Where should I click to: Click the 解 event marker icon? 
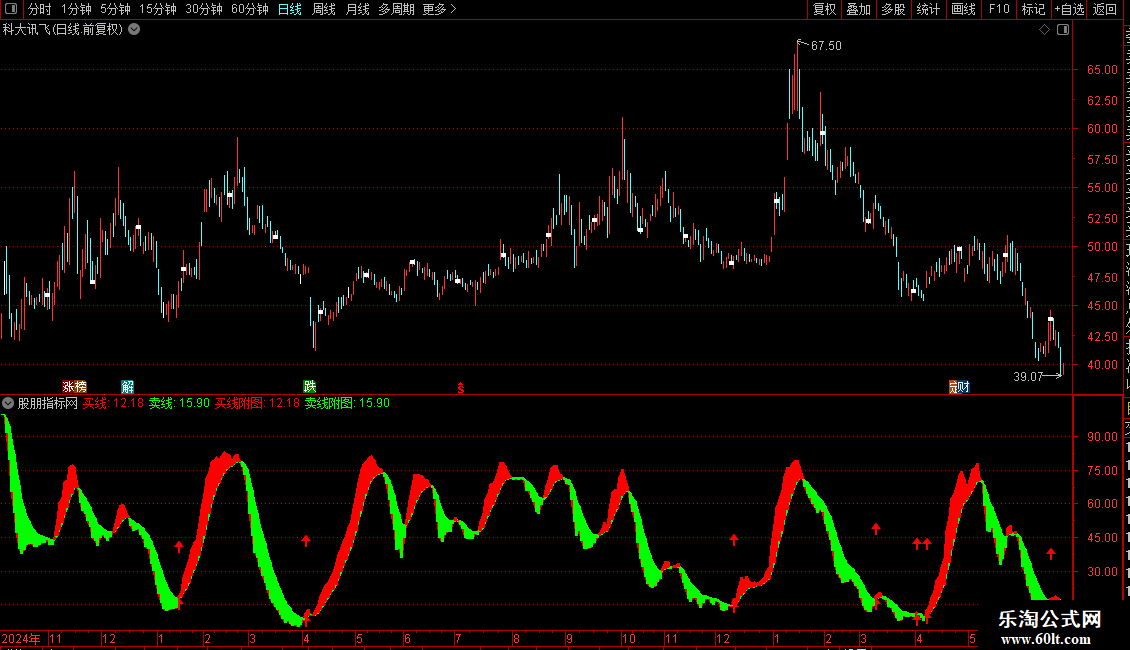(128, 387)
